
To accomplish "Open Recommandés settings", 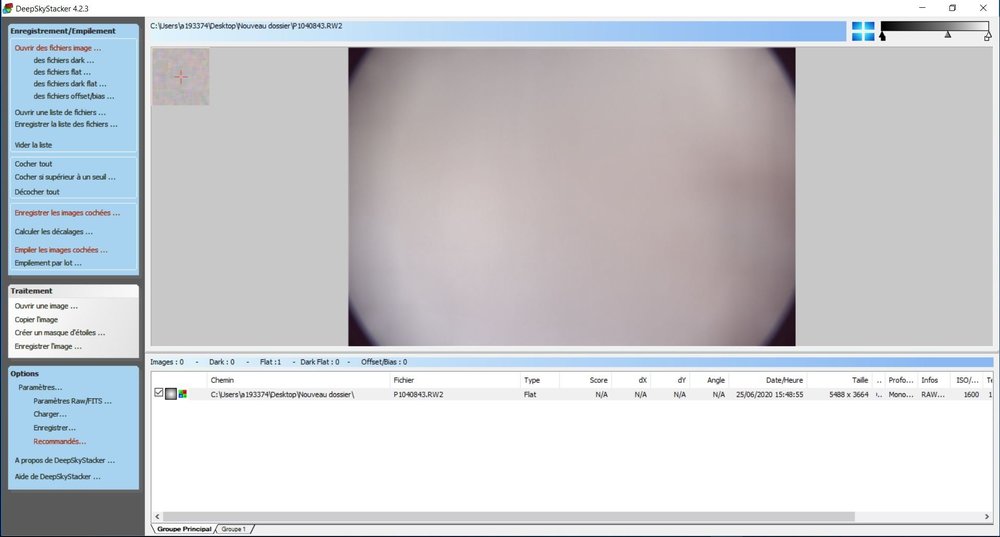I will point(59,441).
